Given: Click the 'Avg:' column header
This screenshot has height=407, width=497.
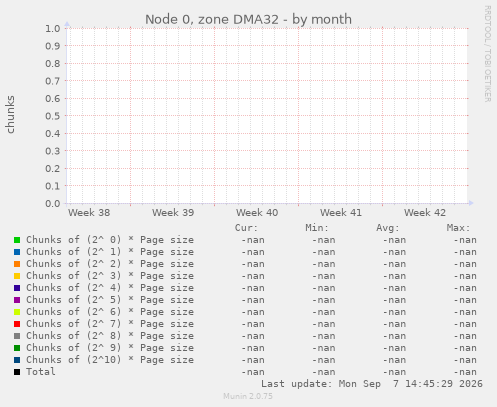Looking at the screenshot, I should click(x=388, y=228).
